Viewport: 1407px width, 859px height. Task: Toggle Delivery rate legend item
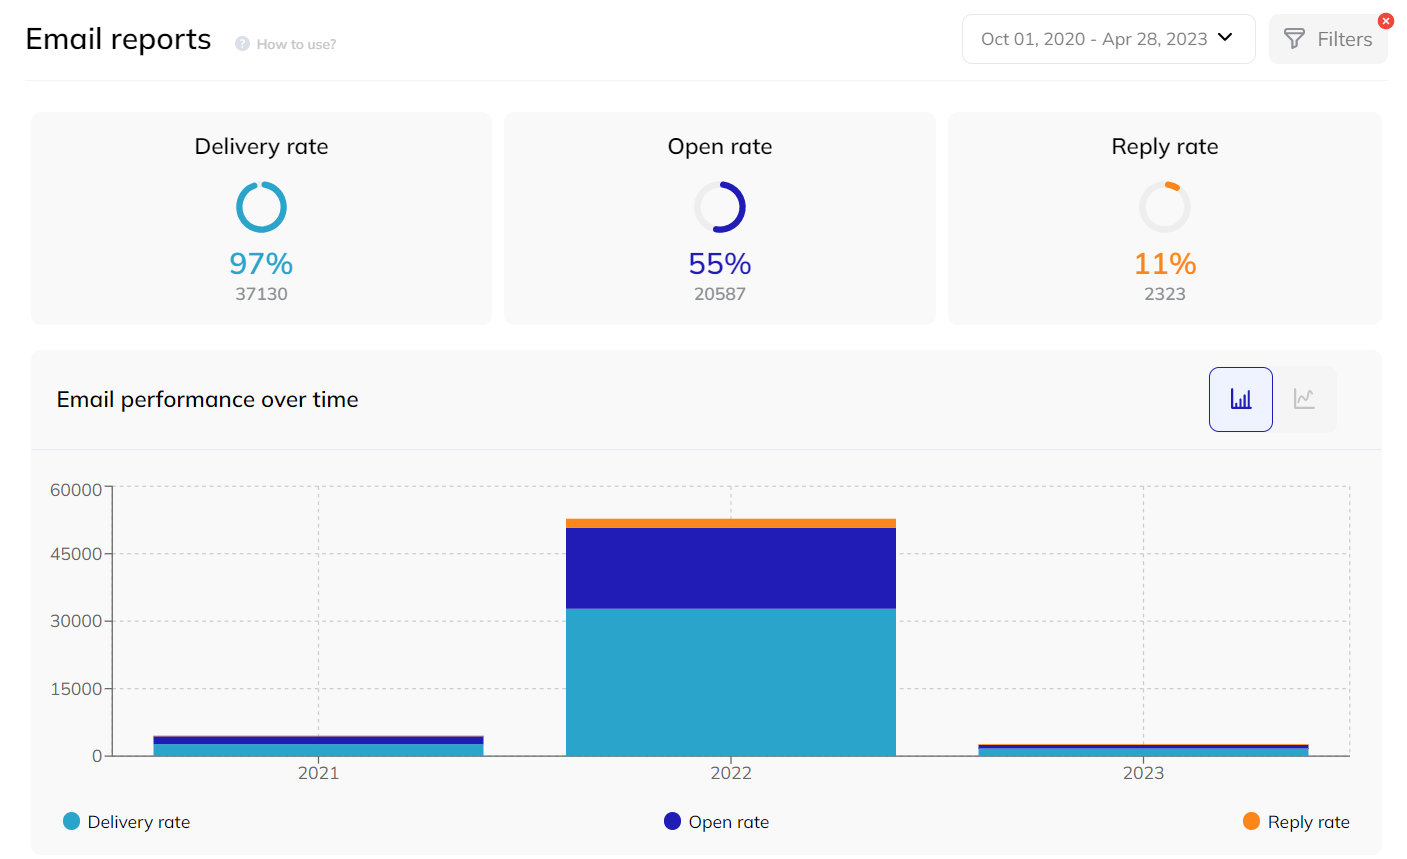pos(127,822)
